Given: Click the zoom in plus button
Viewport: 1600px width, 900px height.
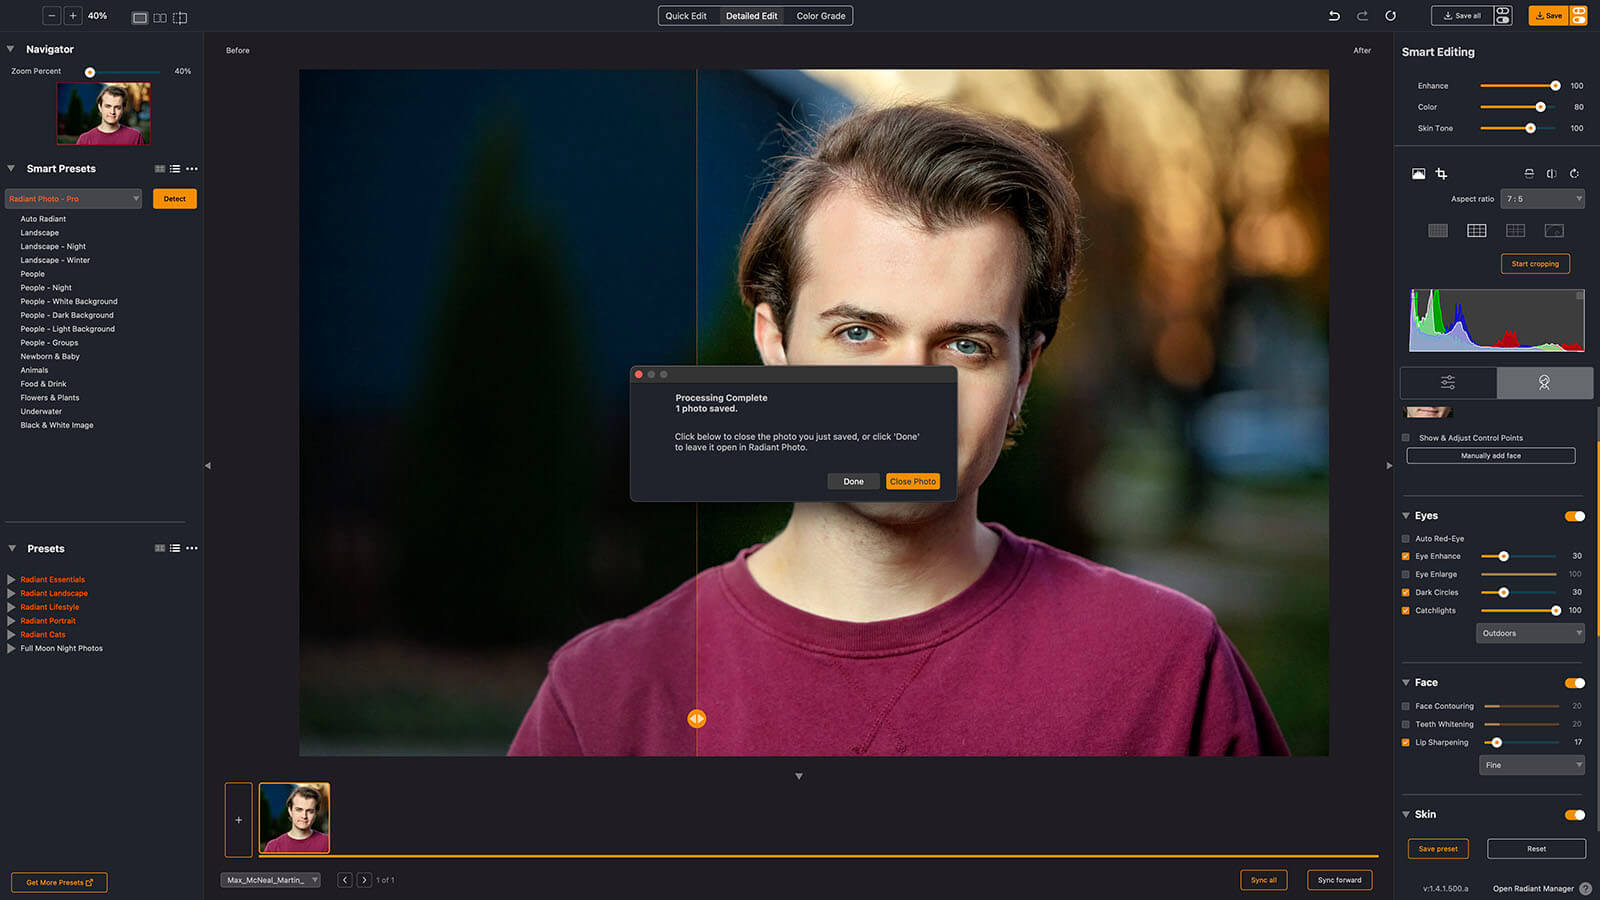Looking at the screenshot, I should coord(73,16).
